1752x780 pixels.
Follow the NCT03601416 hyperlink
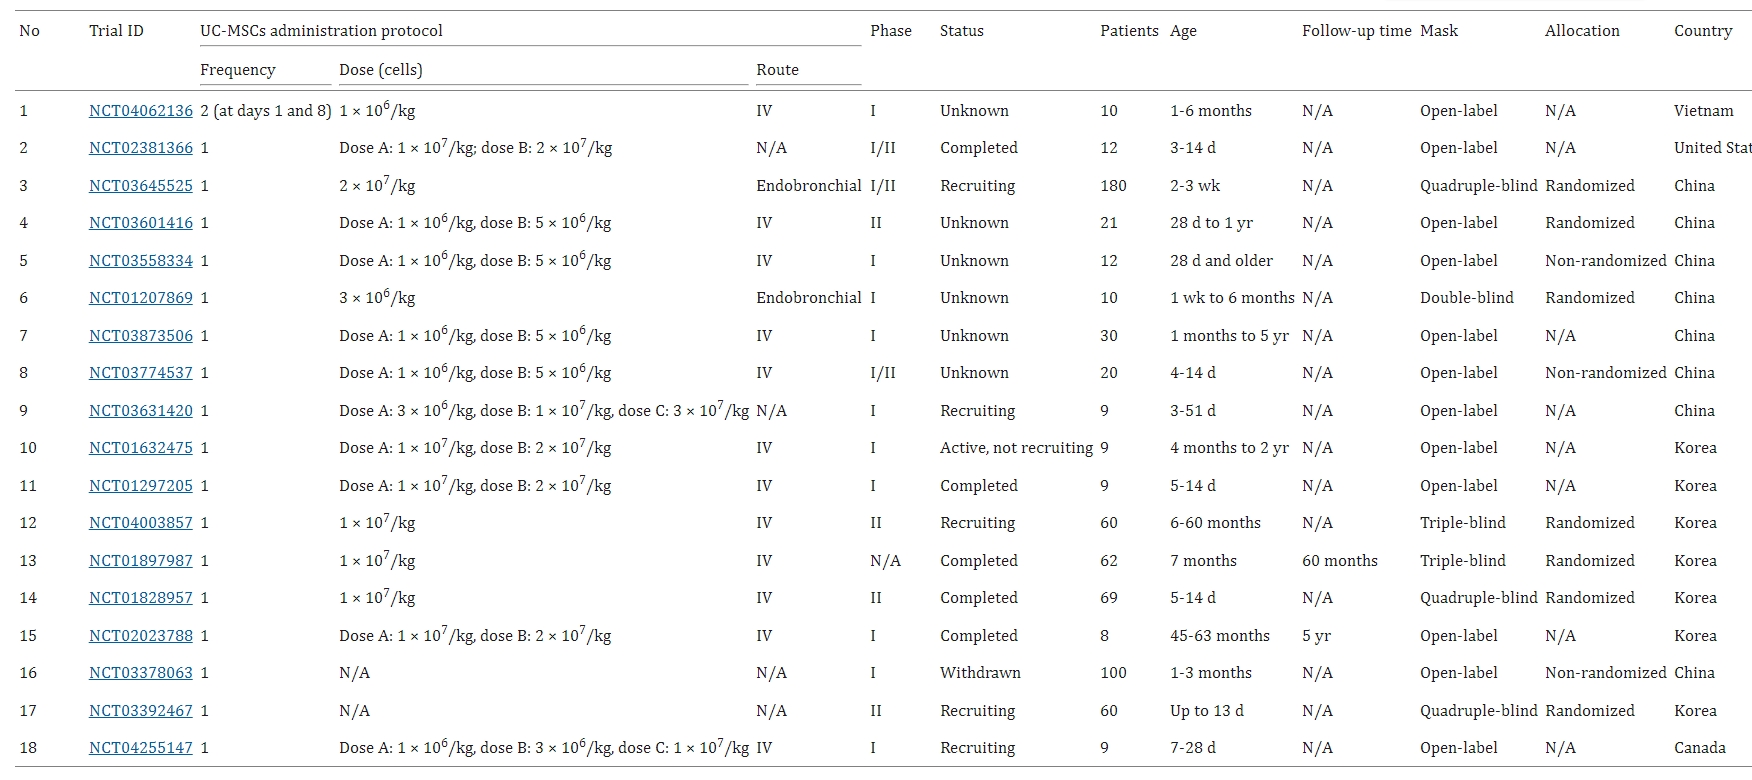[140, 223]
